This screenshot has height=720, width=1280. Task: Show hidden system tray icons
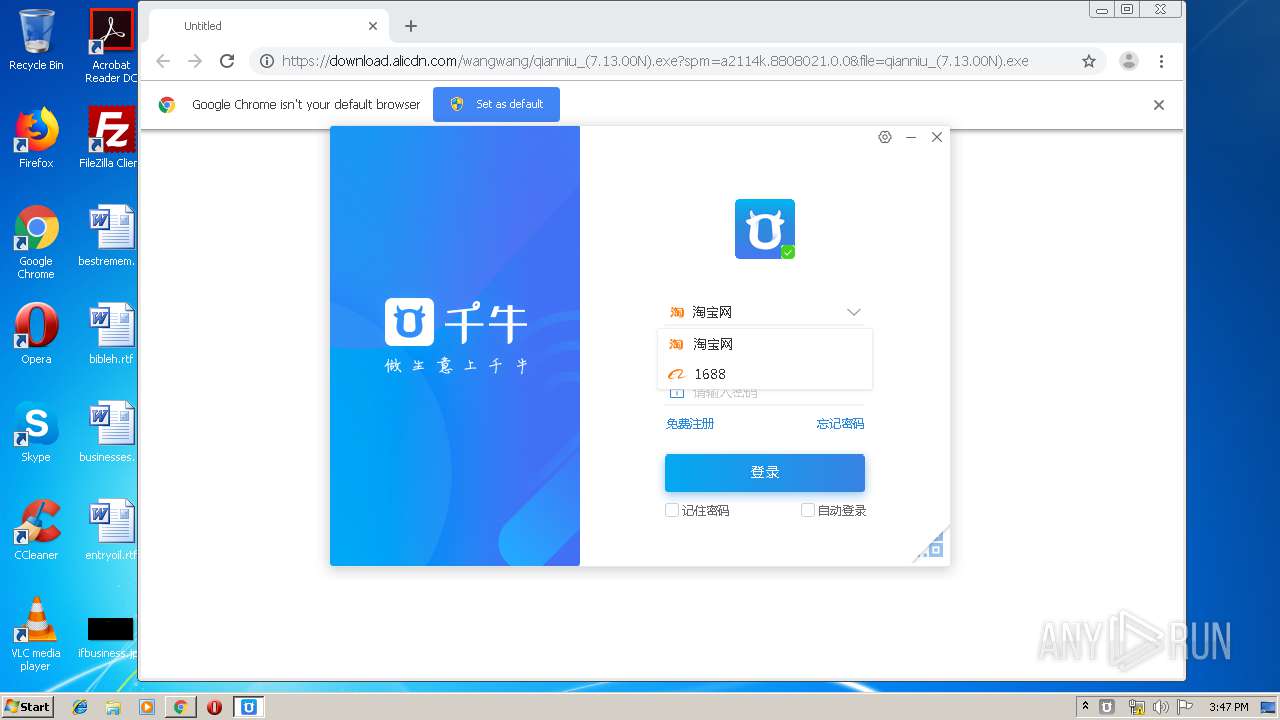pyautogui.click(x=1085, y=707)
